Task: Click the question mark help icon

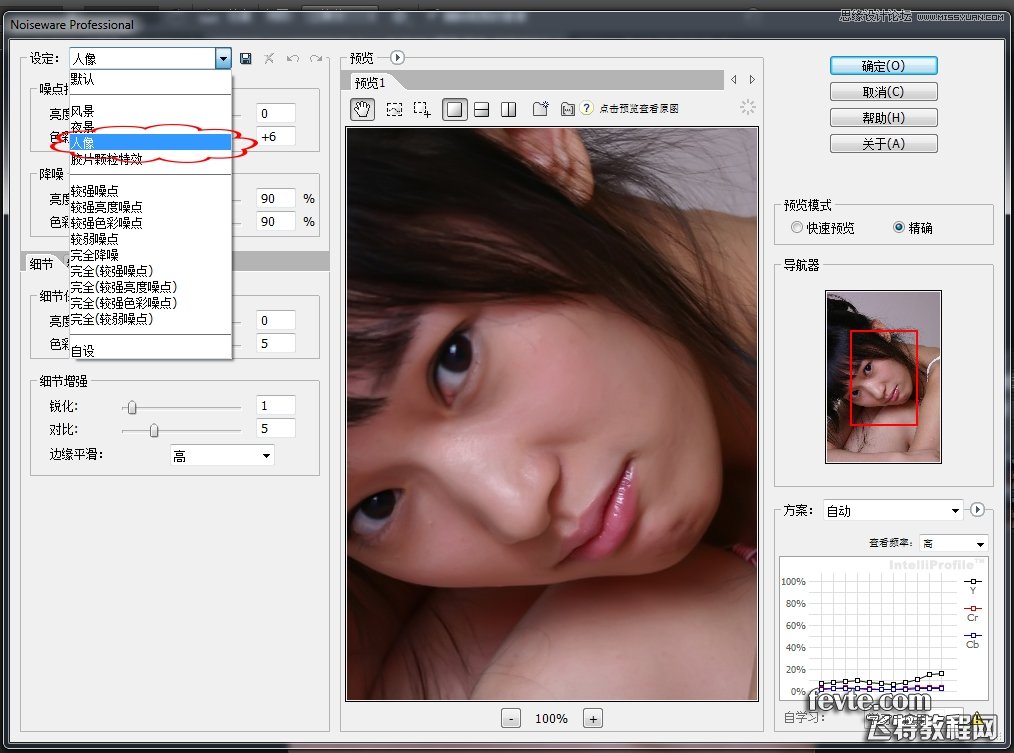Action: coord(586,108)
